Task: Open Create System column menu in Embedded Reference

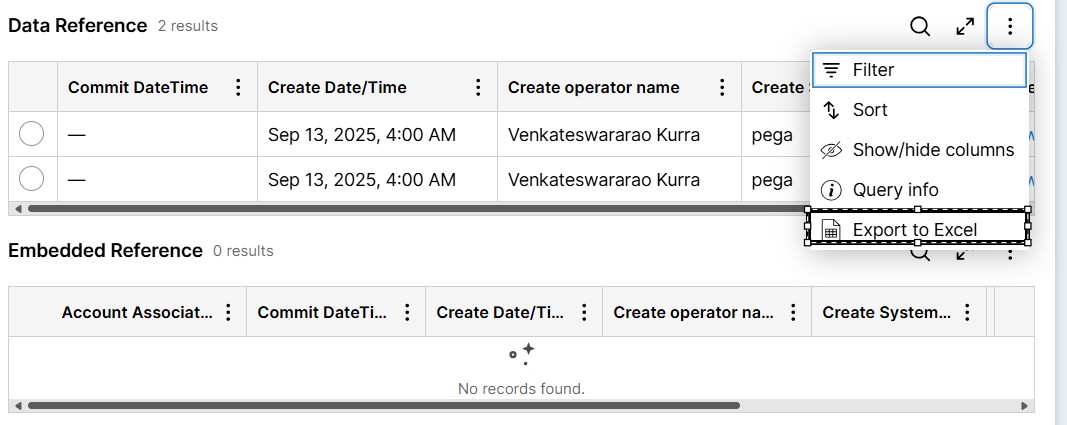Action: (x=967, y=313)
